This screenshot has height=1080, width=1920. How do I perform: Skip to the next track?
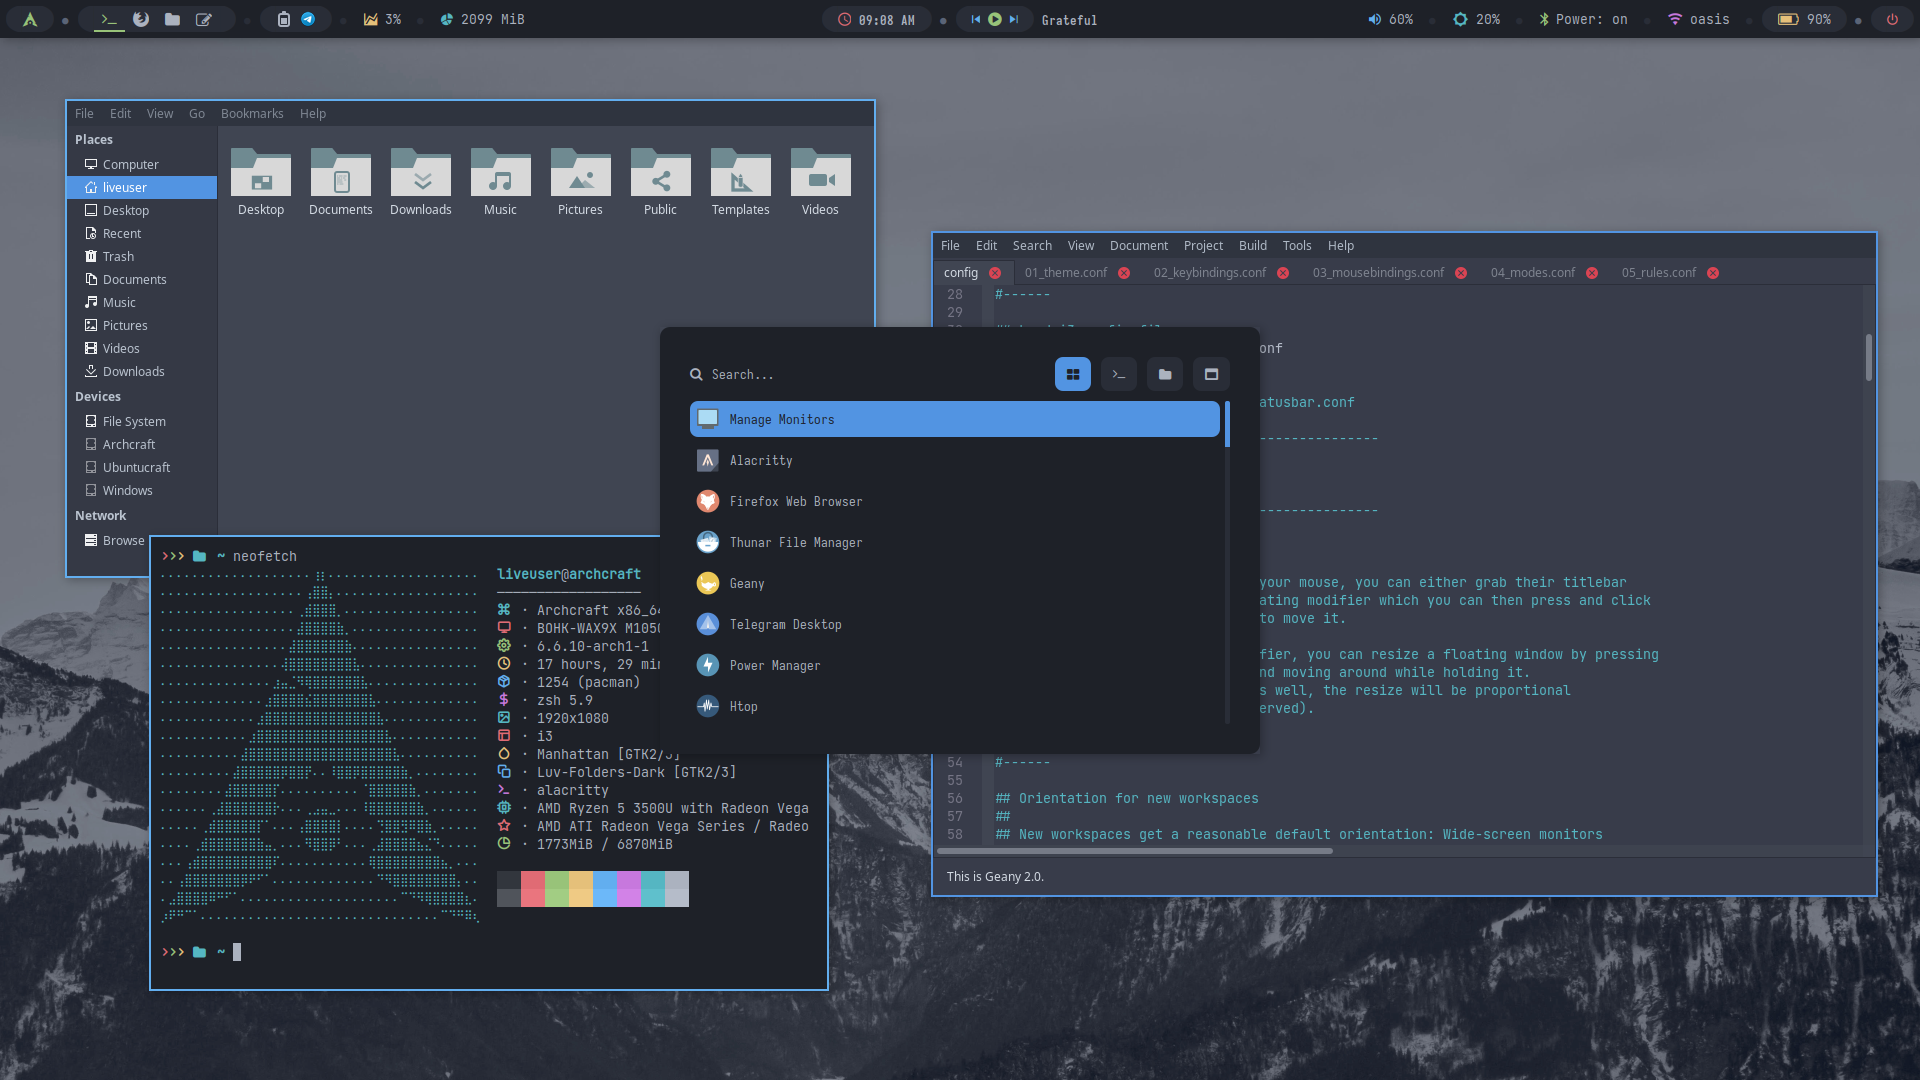(x=1014, y=19)
